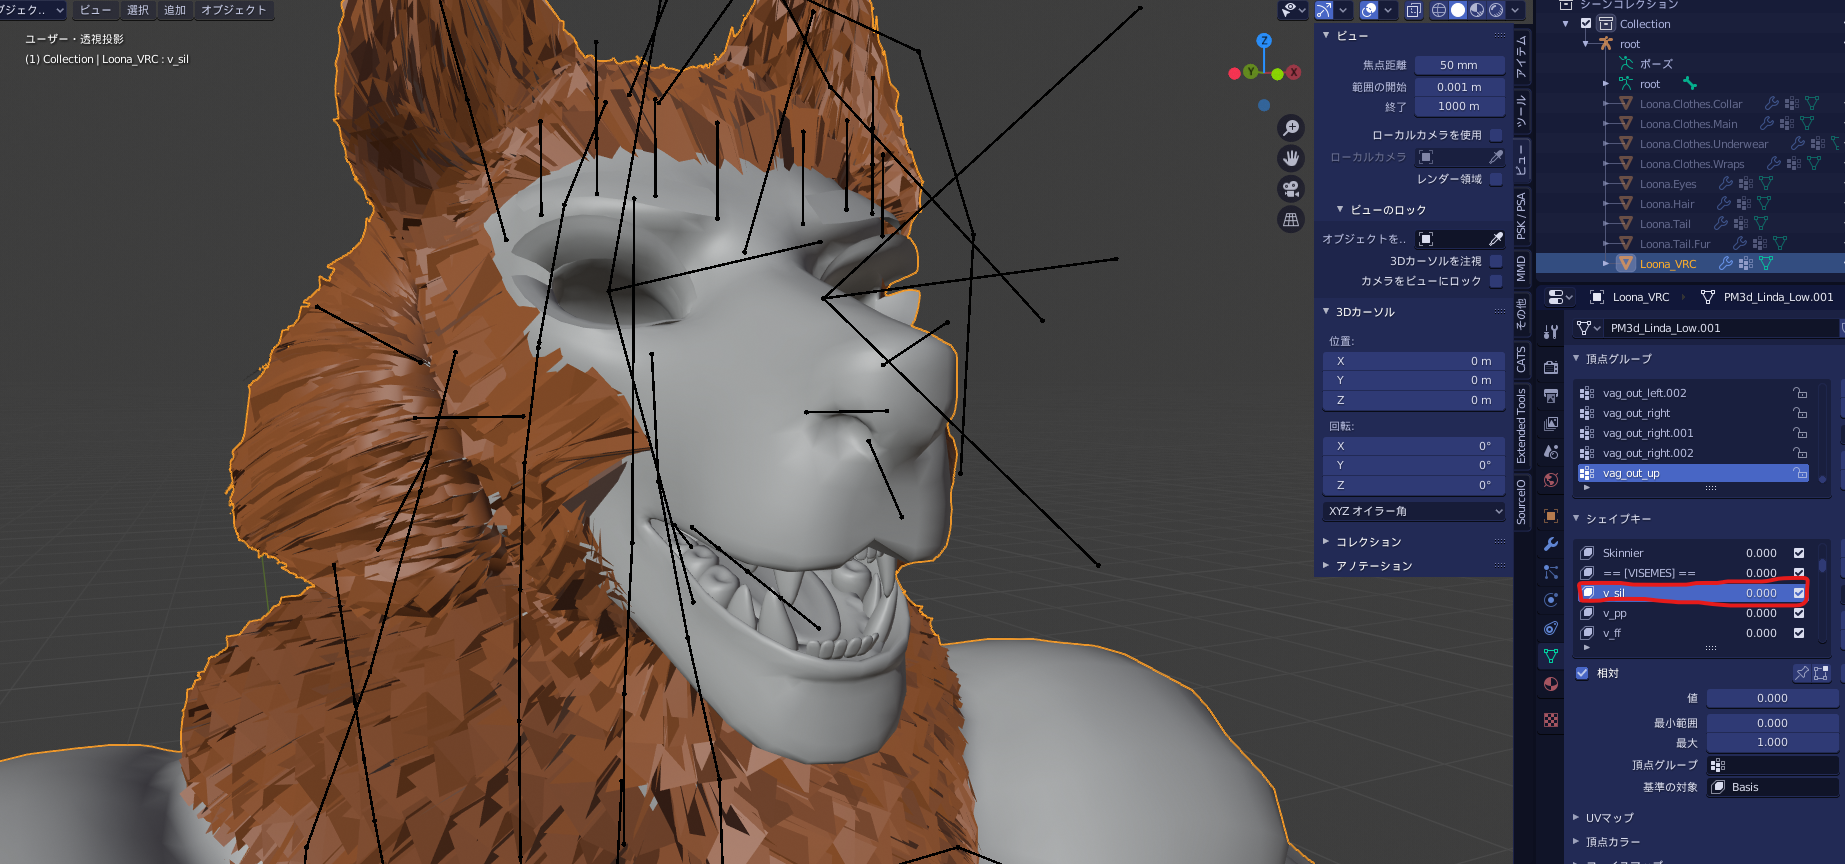This screenshot has height=864, width=1845.
Task: Click the Z axis on the navigation gizmo
Action: pyautogui.click(x=1264, y=41)
